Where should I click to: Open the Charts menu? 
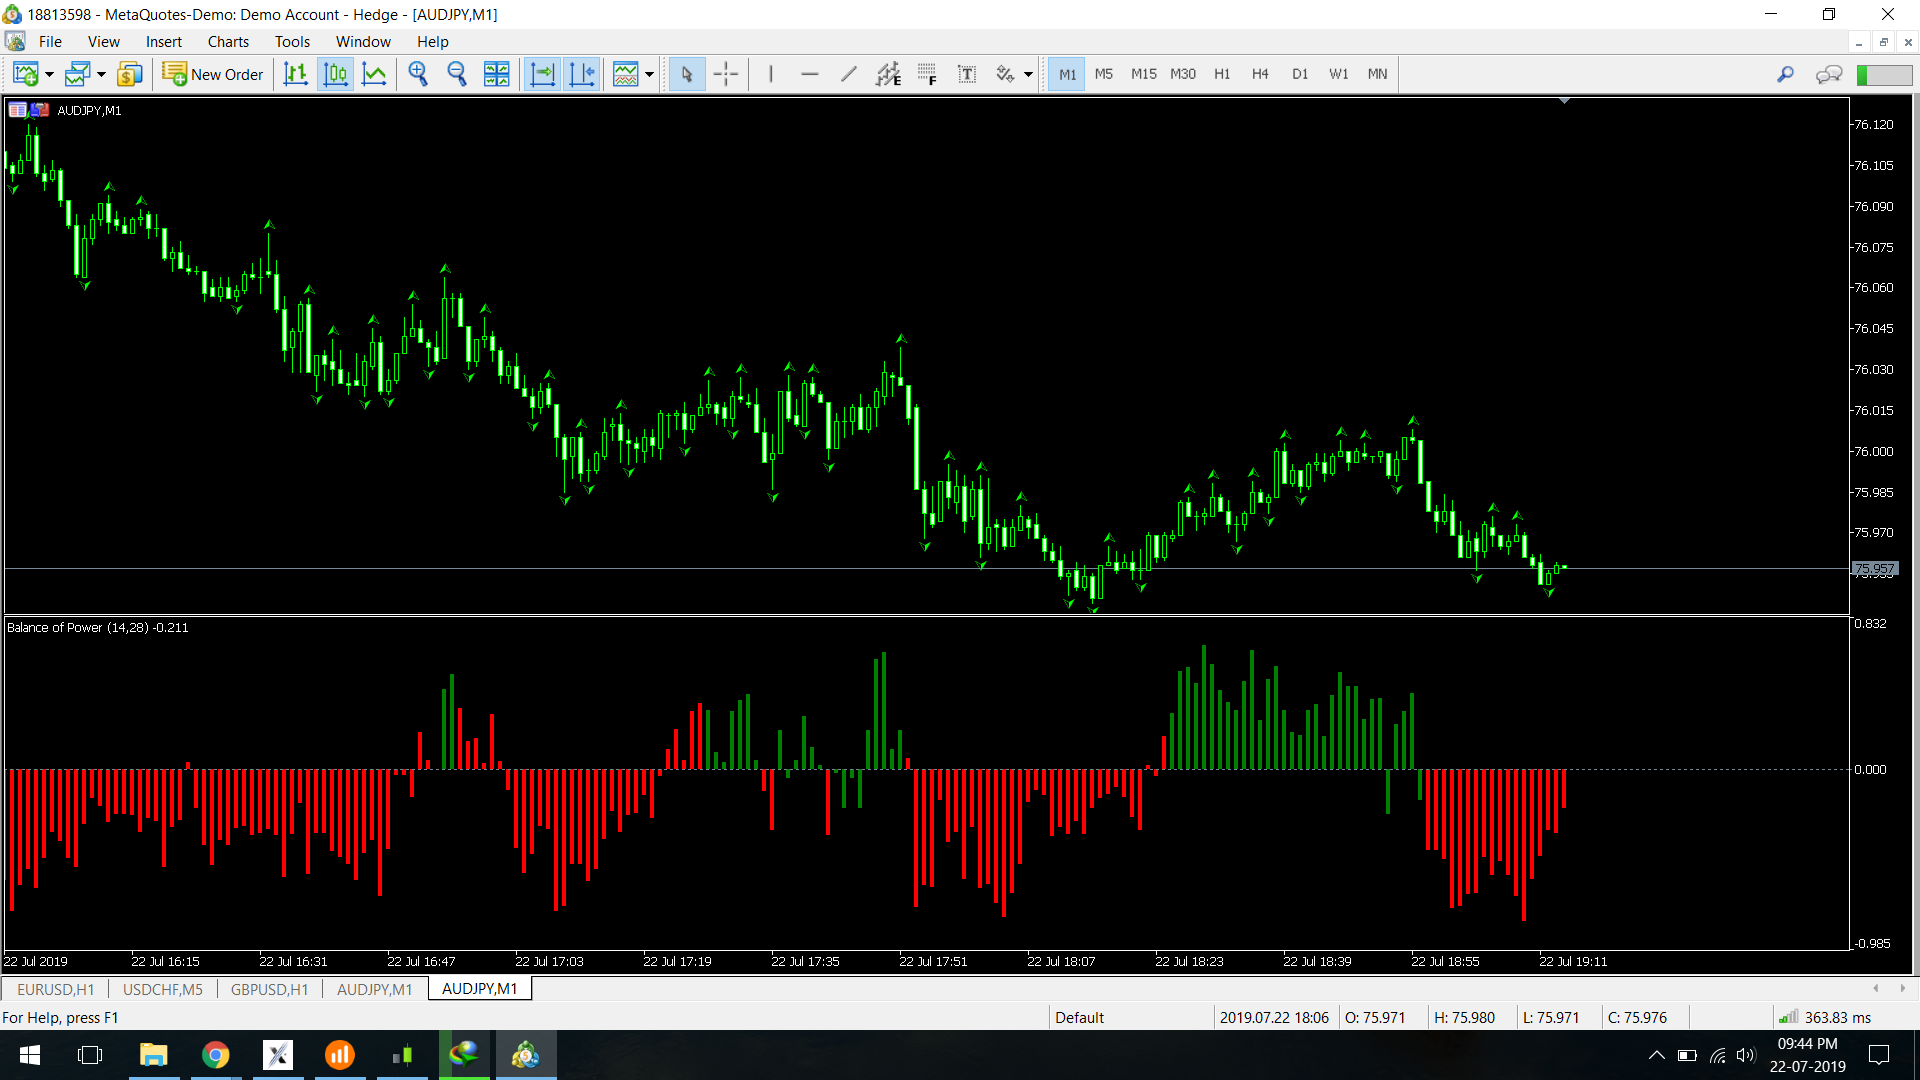click(x=228, y=41)
